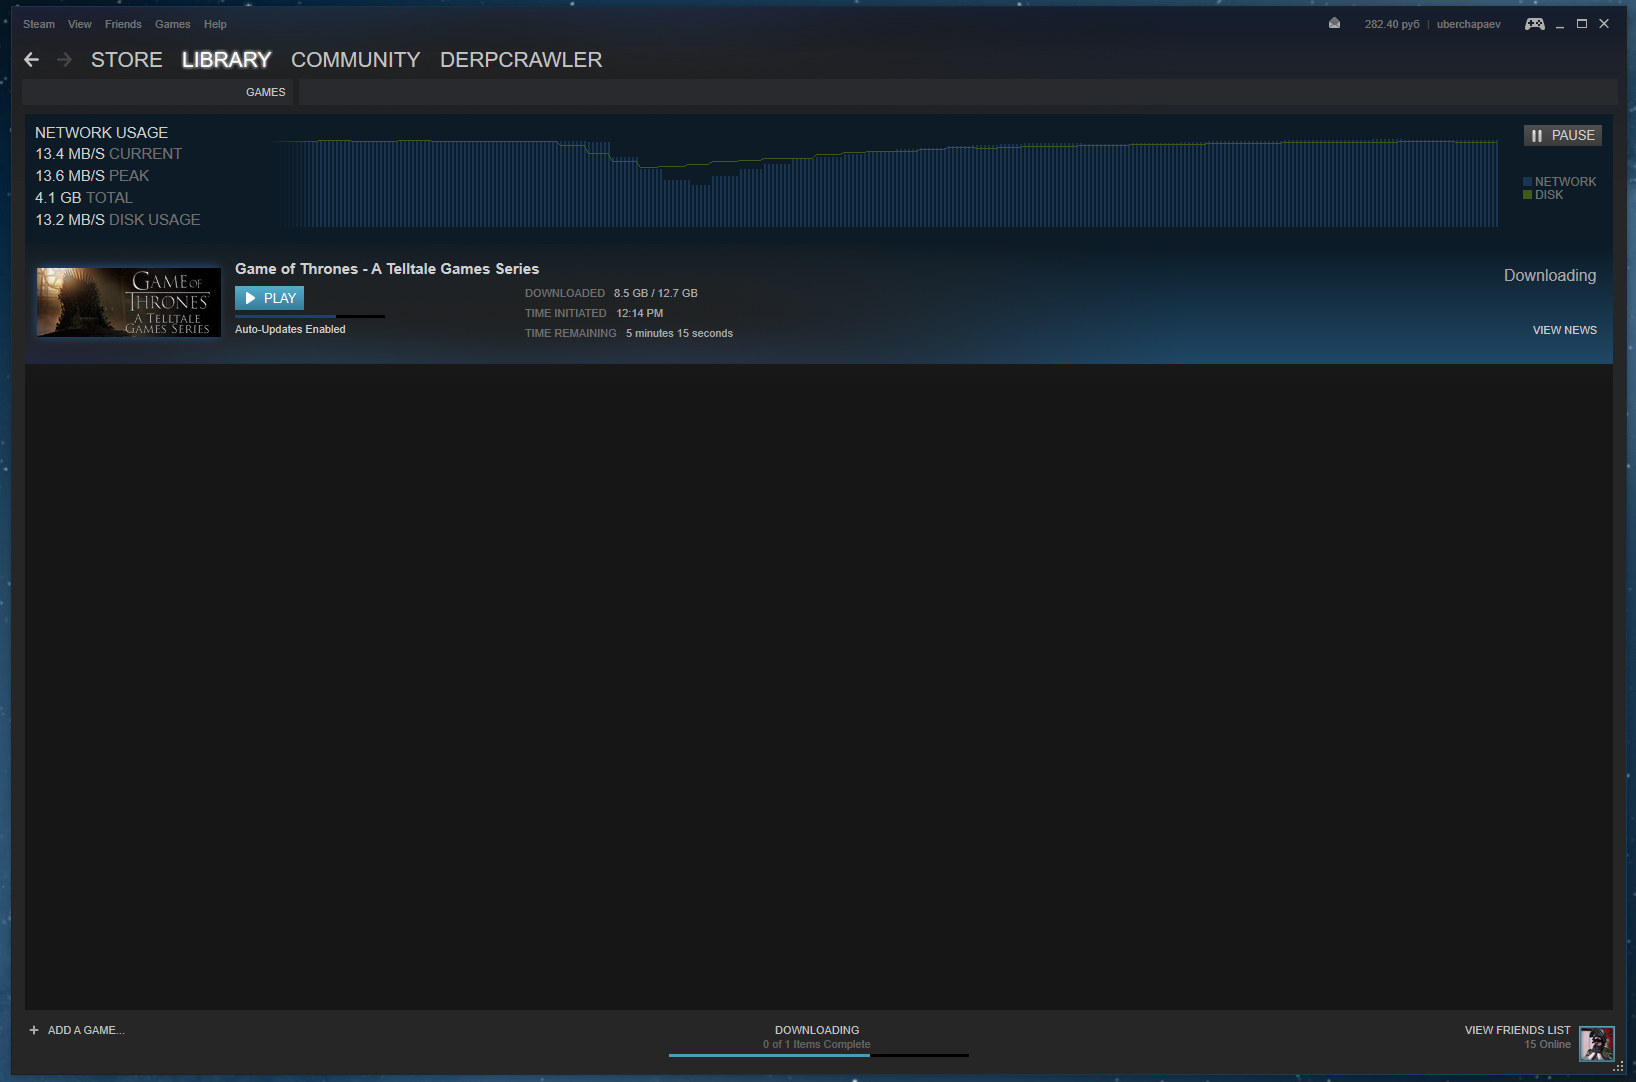This screenshot has height=1082, width=1636.
Task: Open the Friends menu
Action: pos(123,24)
